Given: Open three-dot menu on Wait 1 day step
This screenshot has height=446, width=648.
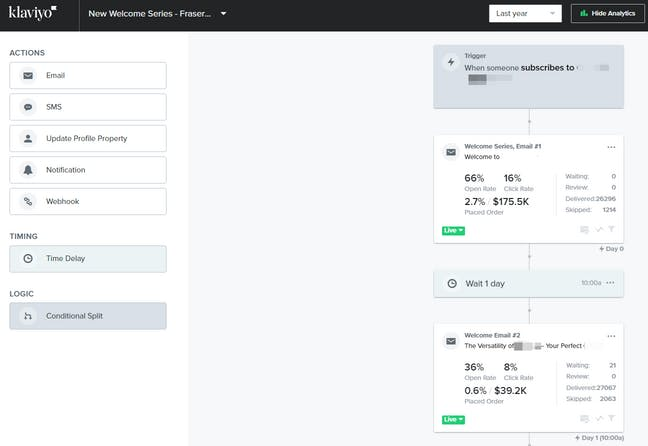Looking at the screenshot, I should pyautogui.click(x=611, y=283).
